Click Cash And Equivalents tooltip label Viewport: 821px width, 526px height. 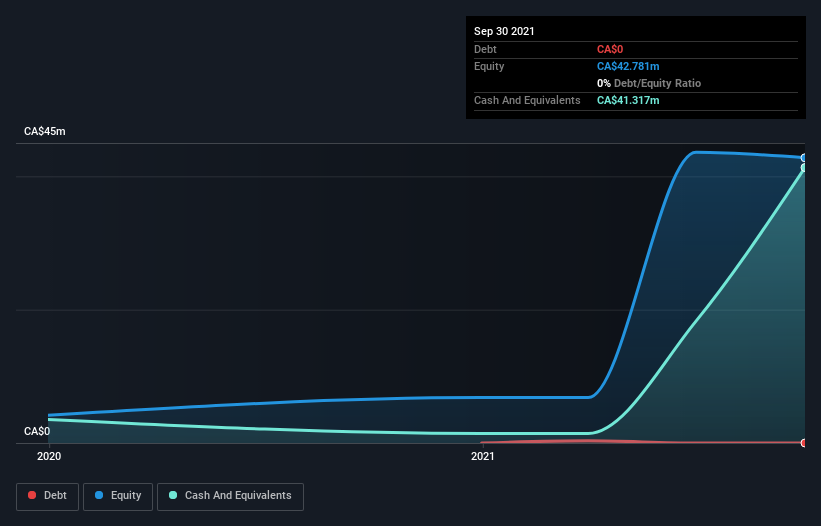tap(527, 100)
